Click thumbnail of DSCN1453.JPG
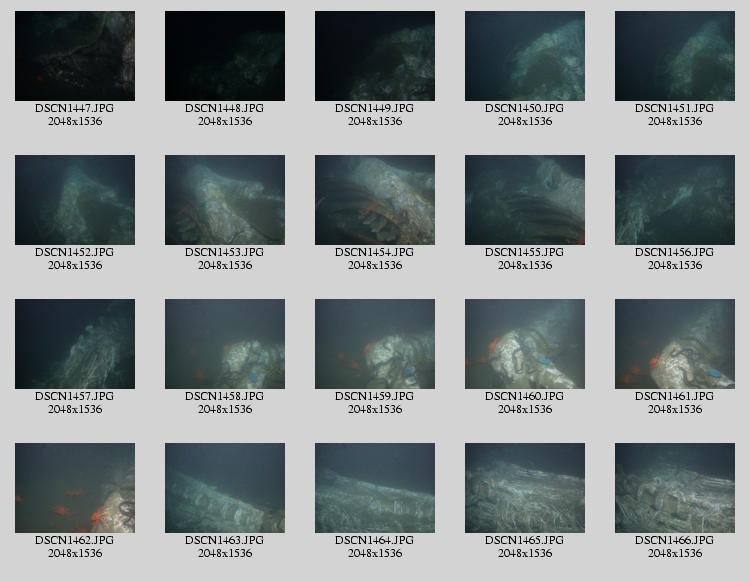 click(x=225, y=200)
